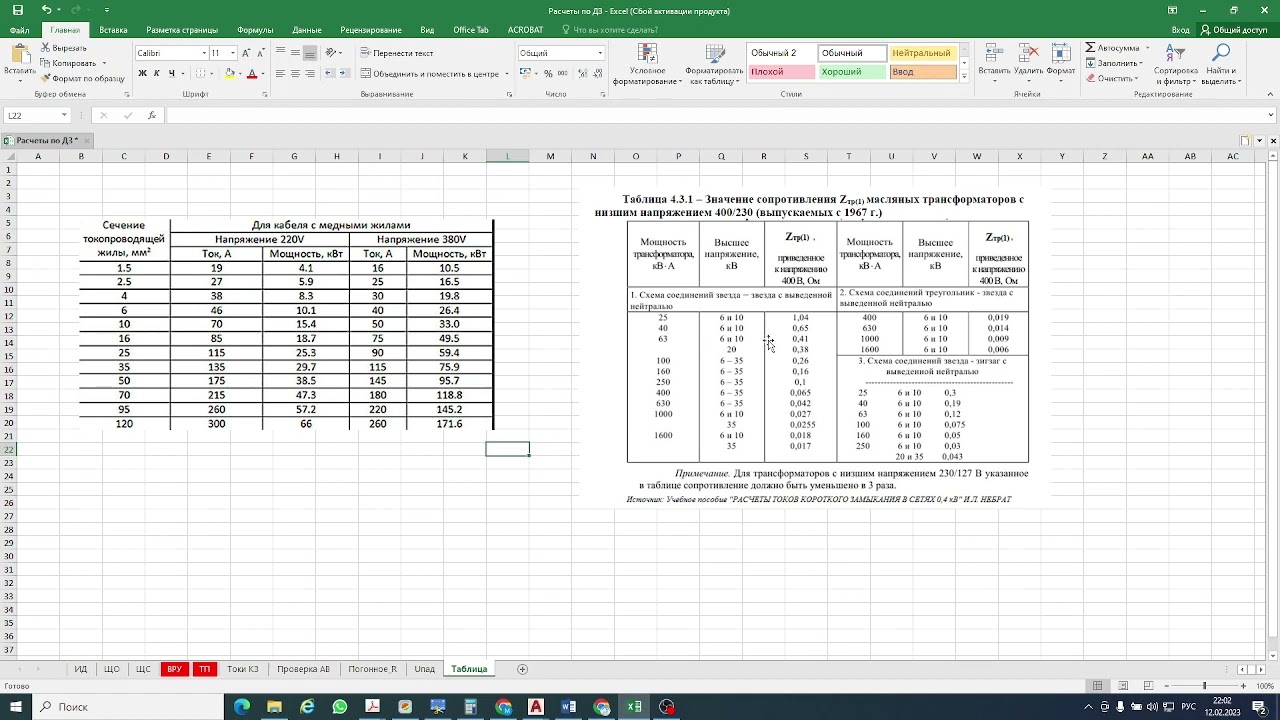Expand the cell styles gallery
This screenshot has width=1280, height=720.
(964, 77)
